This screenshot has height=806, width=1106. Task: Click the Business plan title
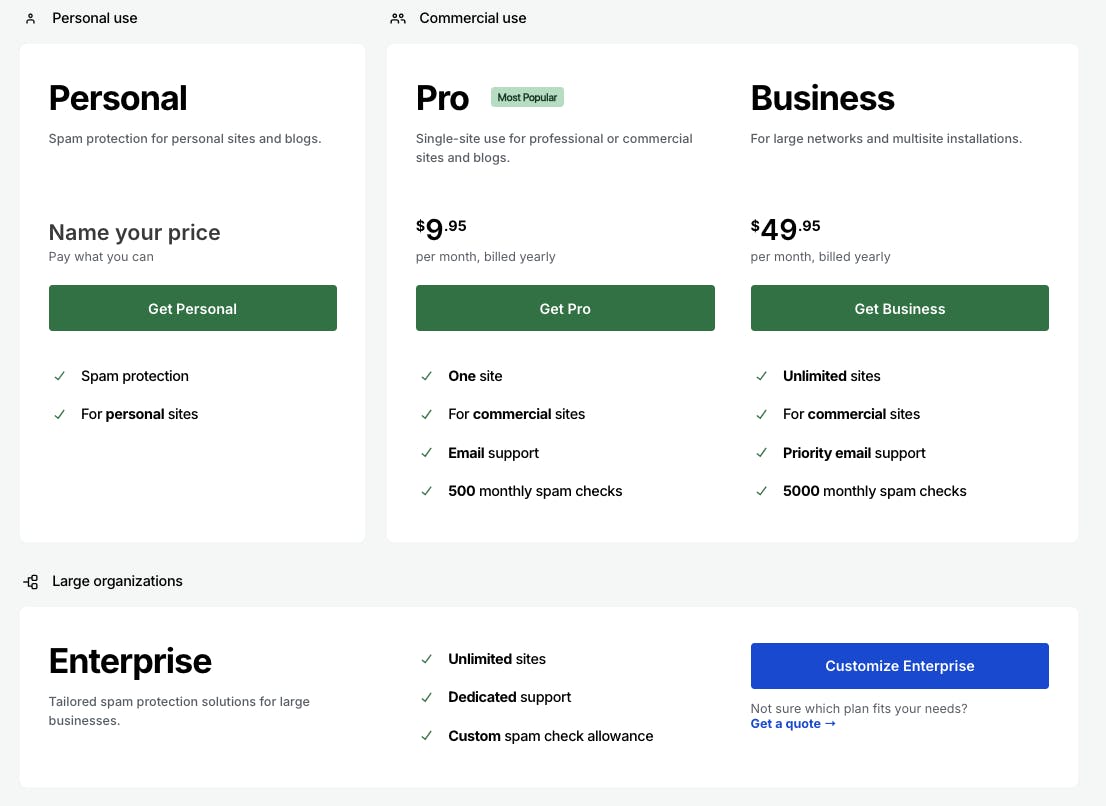(x=822, y=98)
